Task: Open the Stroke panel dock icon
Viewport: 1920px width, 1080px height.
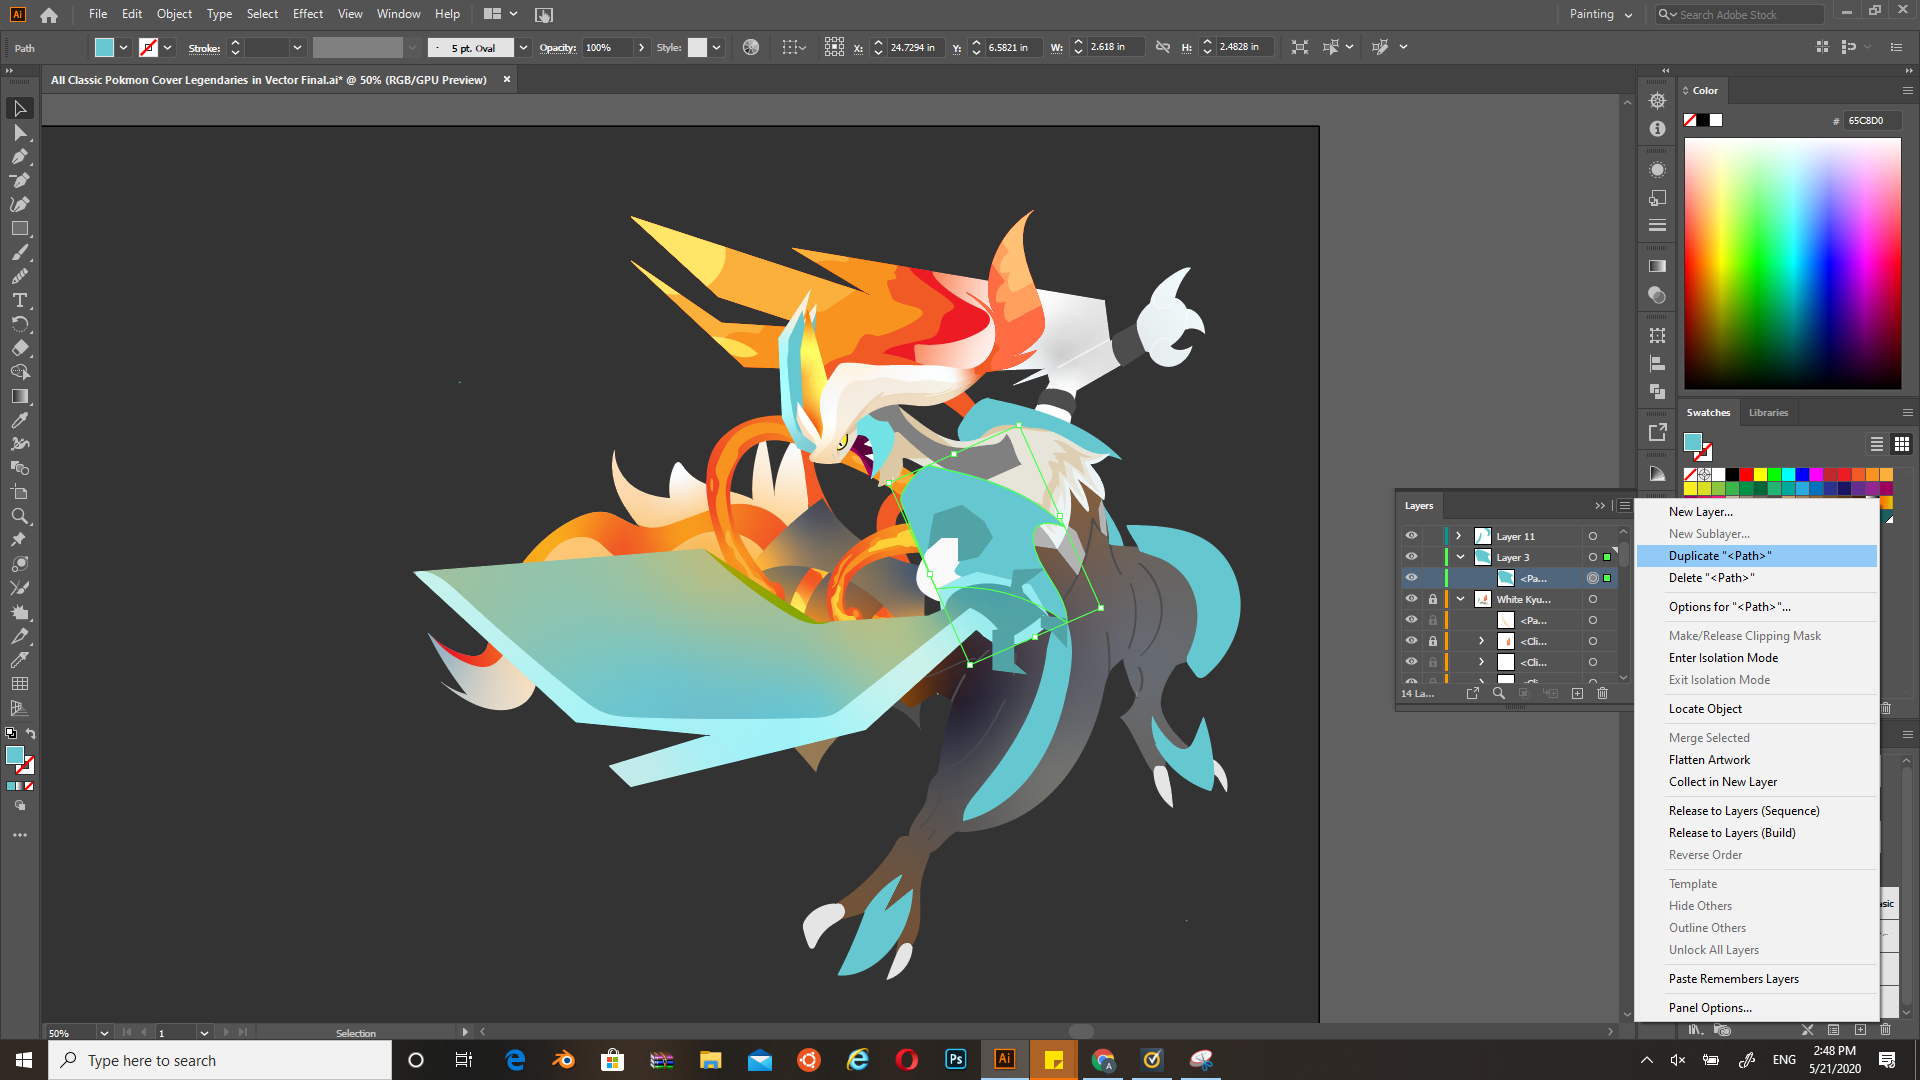Action: (1657, 225)
